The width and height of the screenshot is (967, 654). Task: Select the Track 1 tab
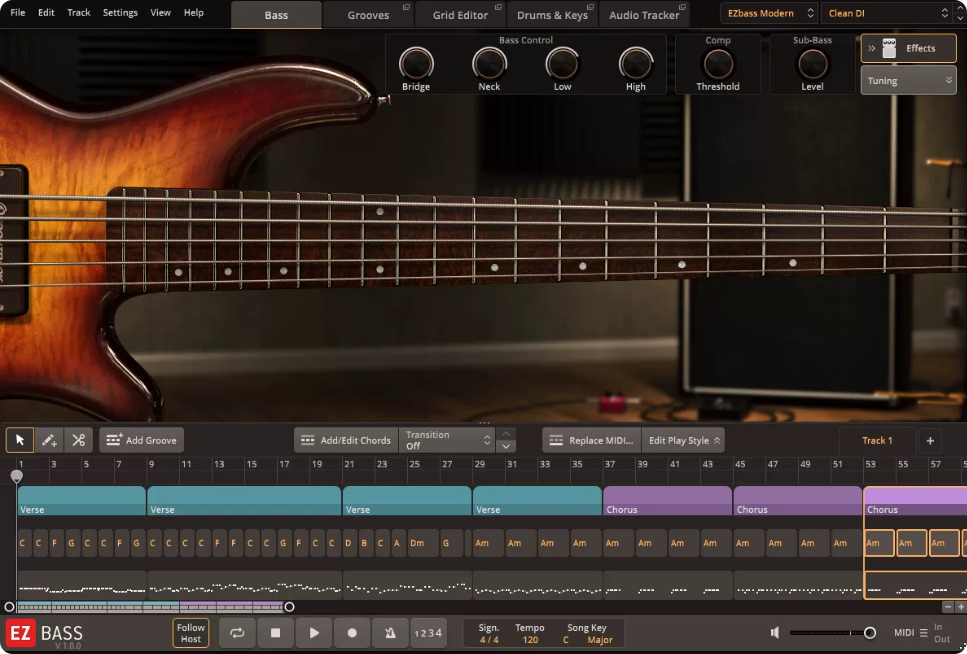[878, 441]
